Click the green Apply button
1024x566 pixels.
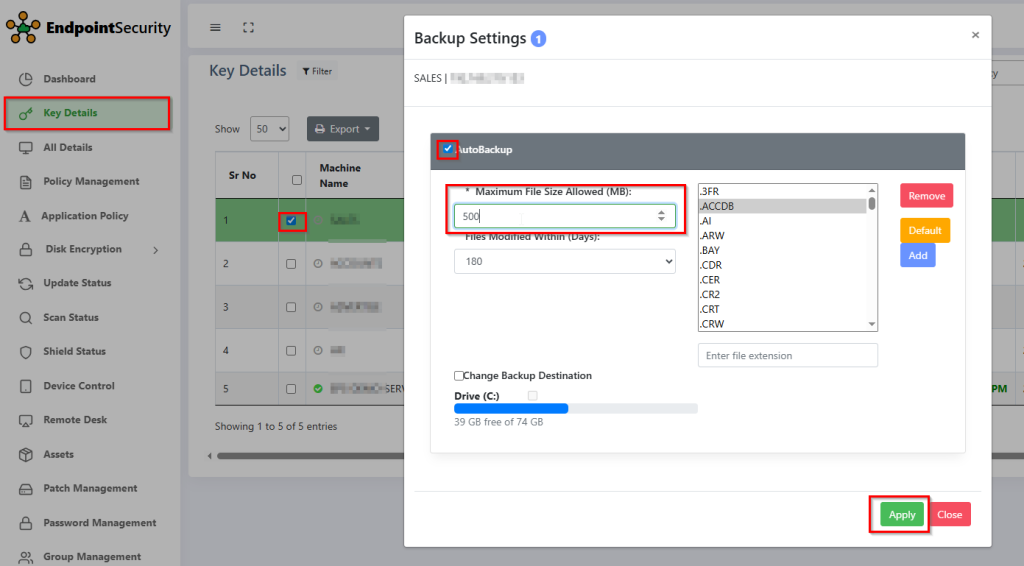coord(902,515)
